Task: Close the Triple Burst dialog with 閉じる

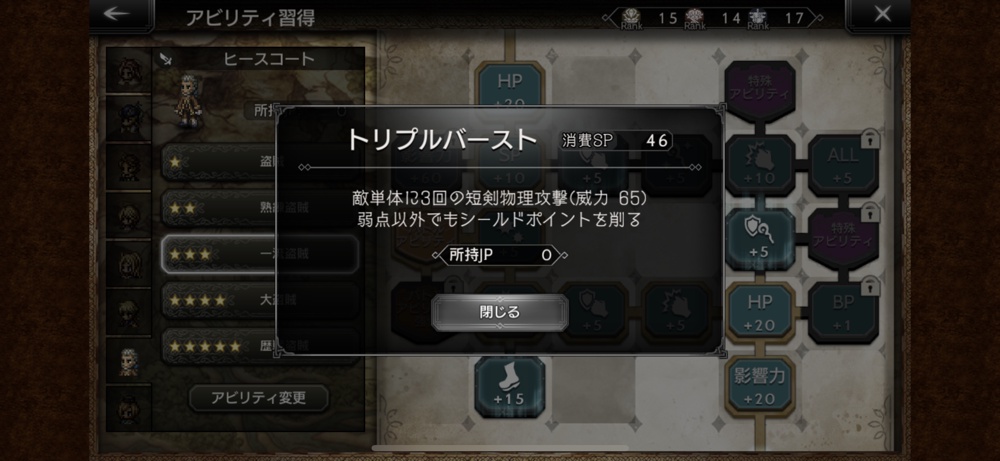Action: (499, 312)
